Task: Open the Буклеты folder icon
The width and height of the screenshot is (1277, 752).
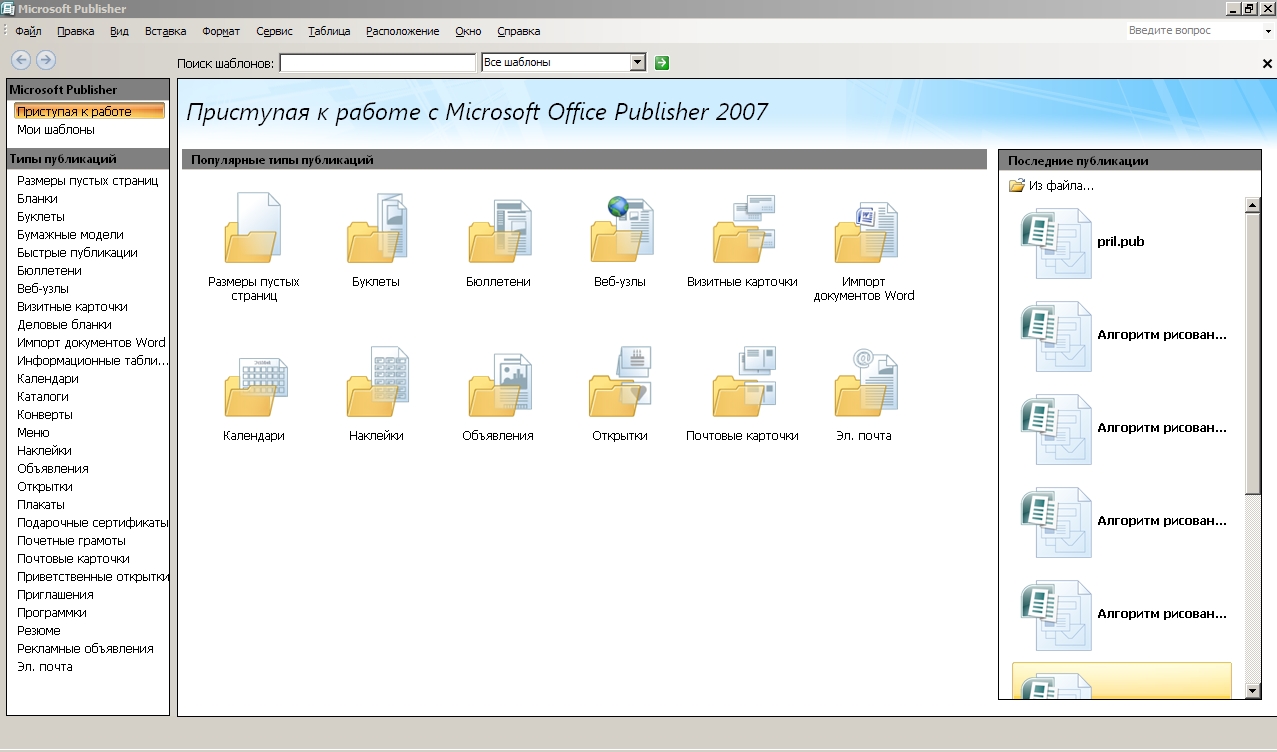Action: click(376, 229)
